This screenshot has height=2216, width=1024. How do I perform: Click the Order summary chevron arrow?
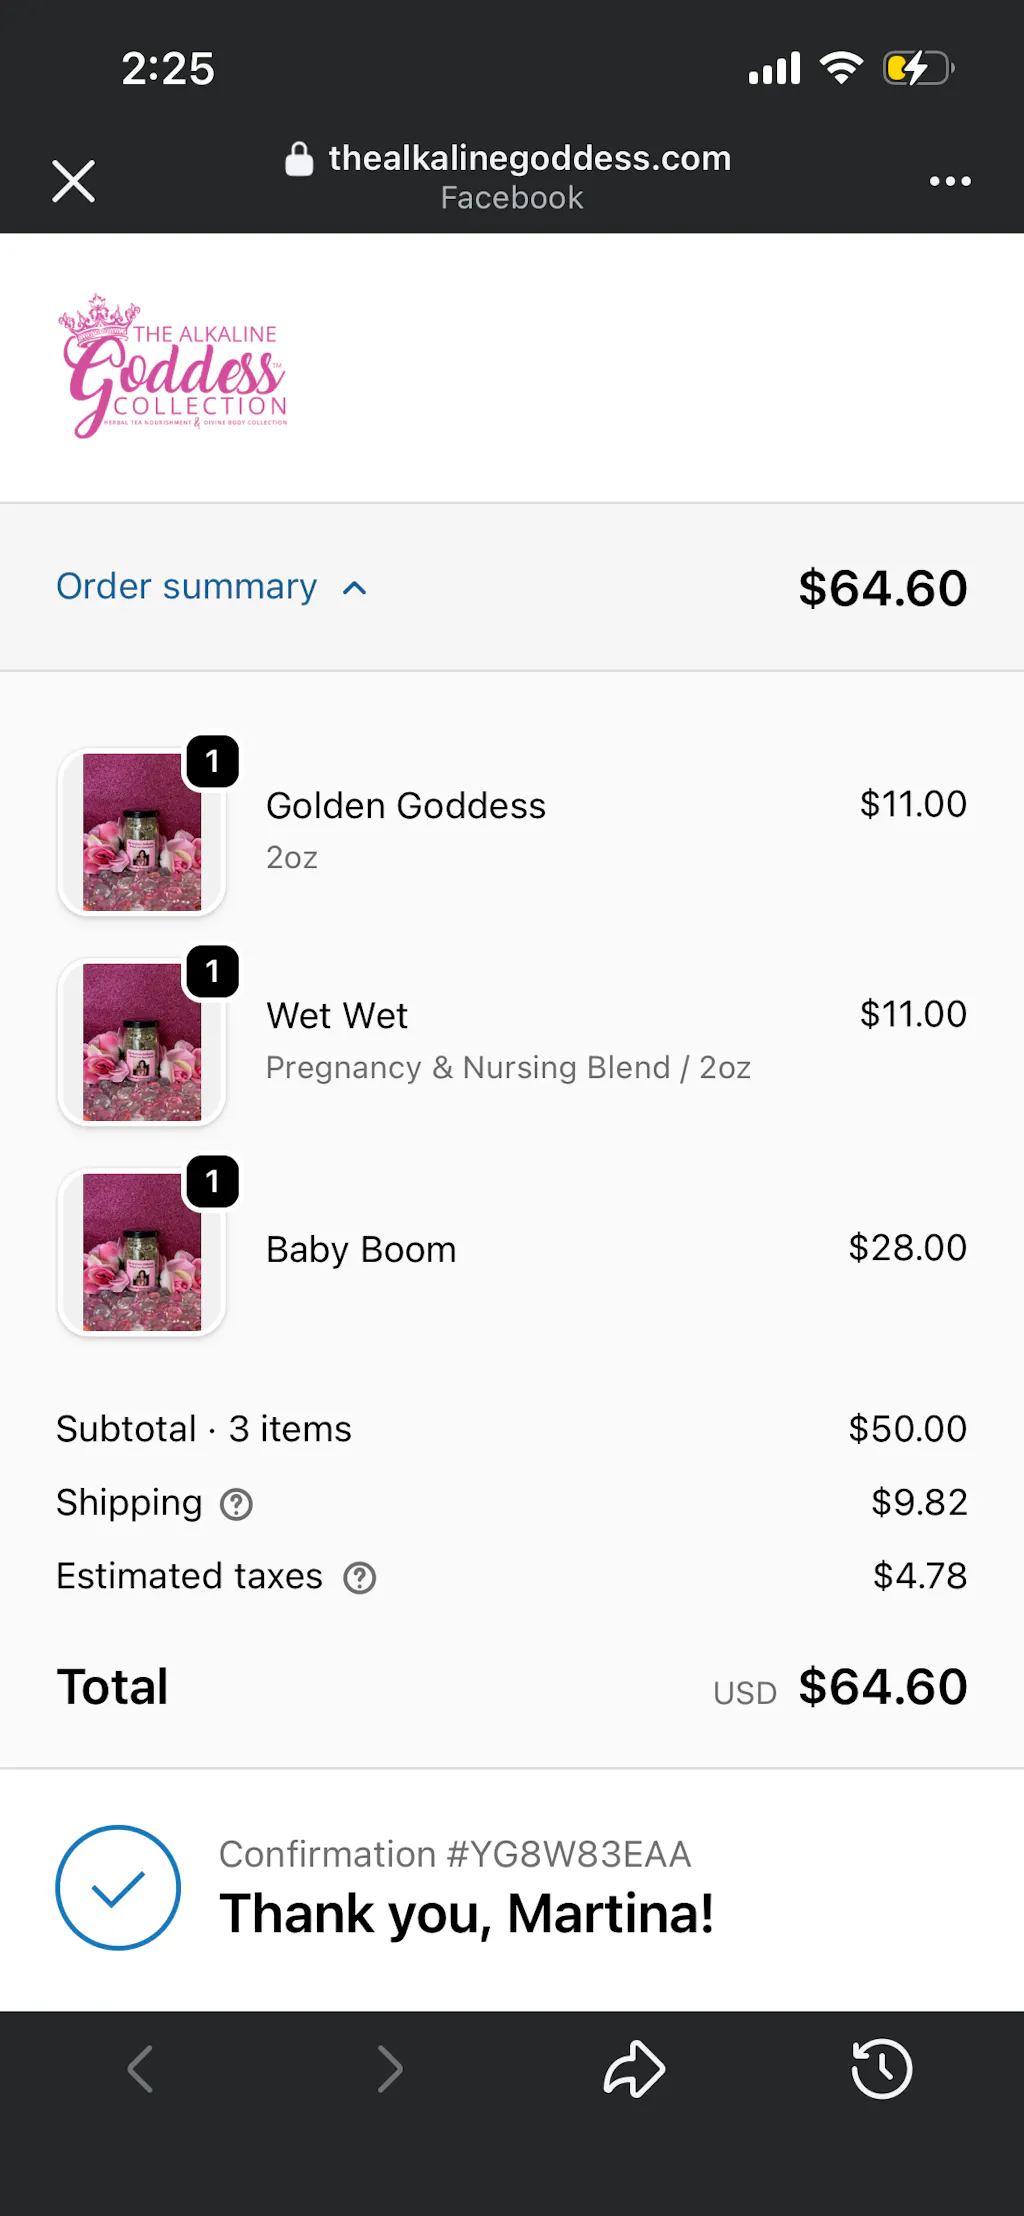354,588
